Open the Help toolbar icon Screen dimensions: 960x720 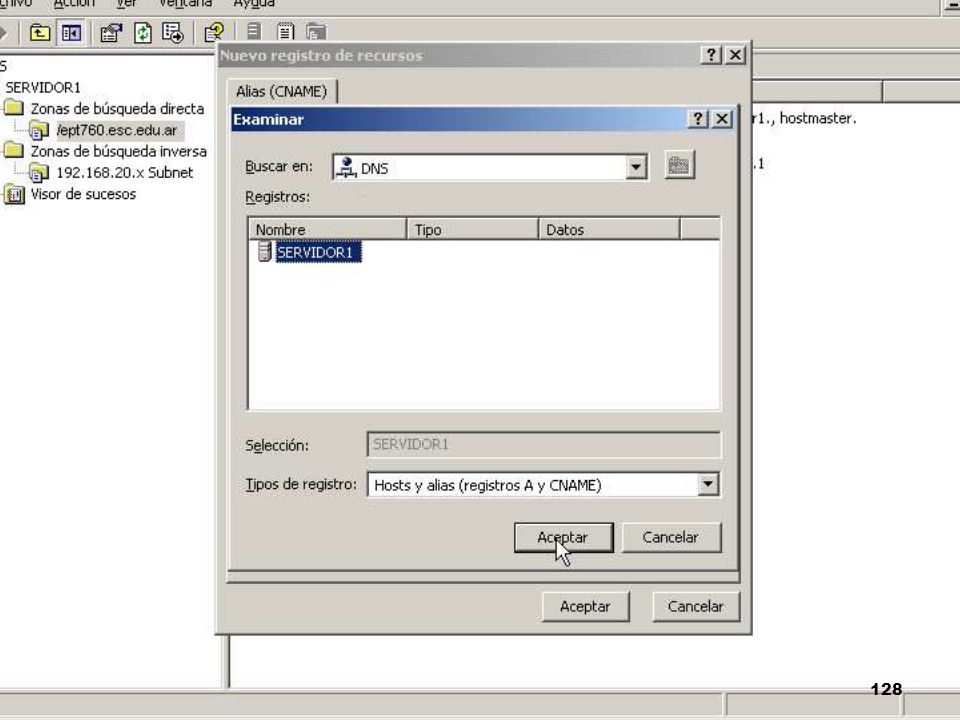pos(213,32)
